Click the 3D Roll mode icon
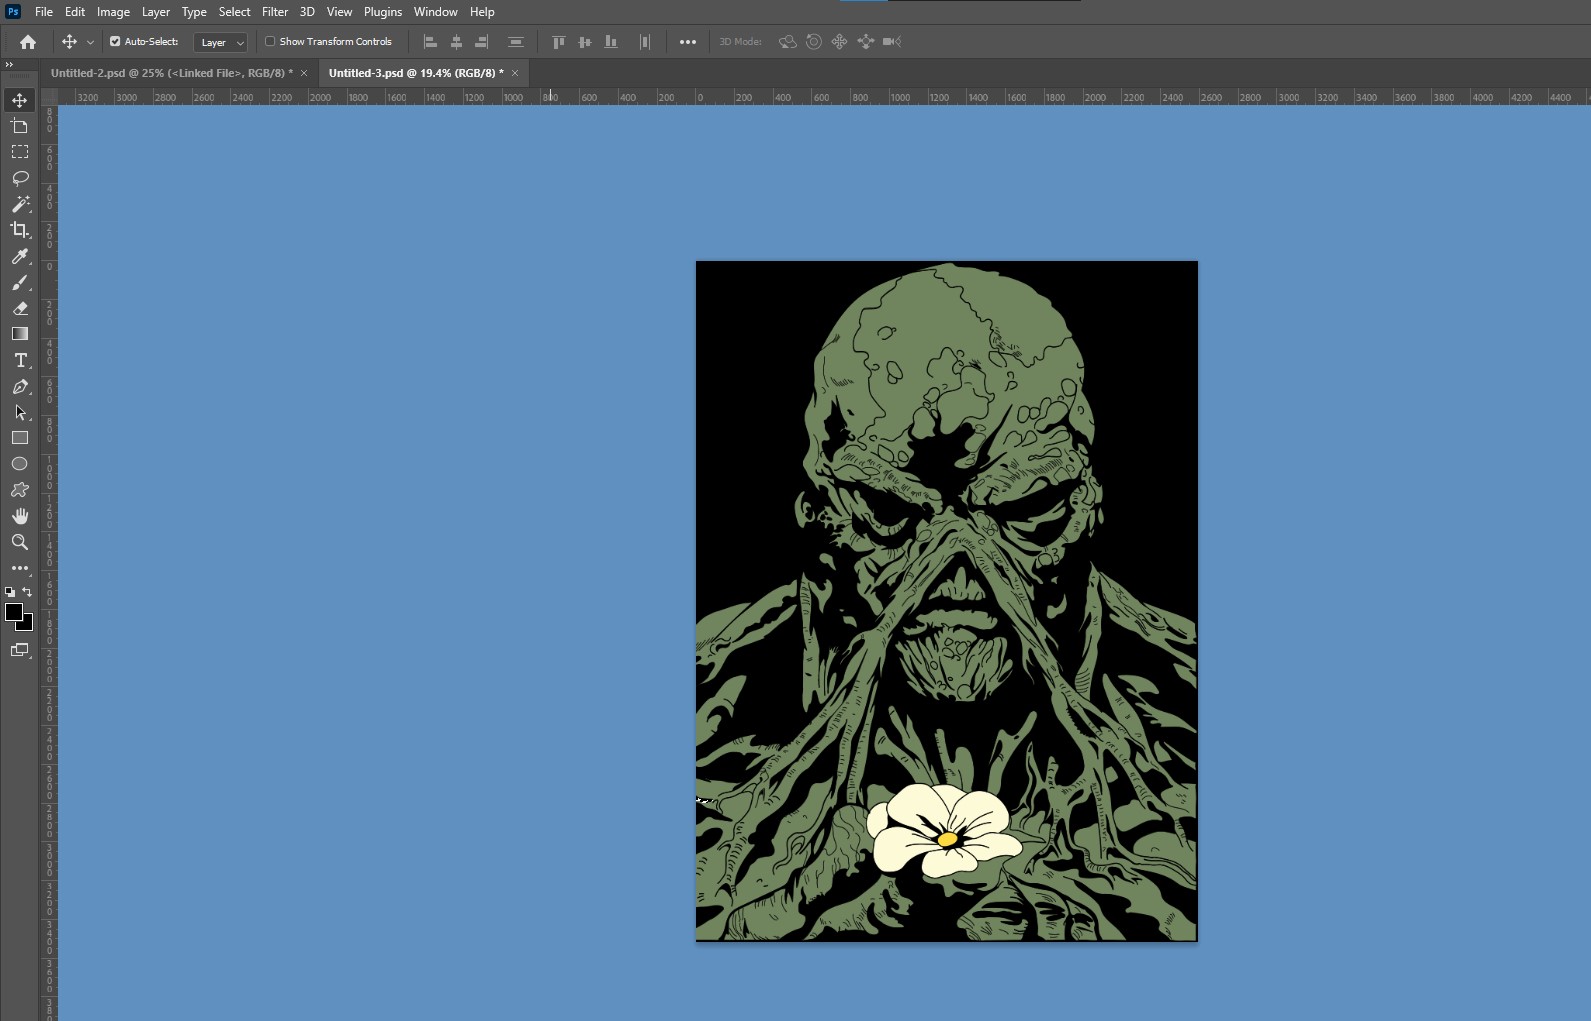 pos(814,42)
